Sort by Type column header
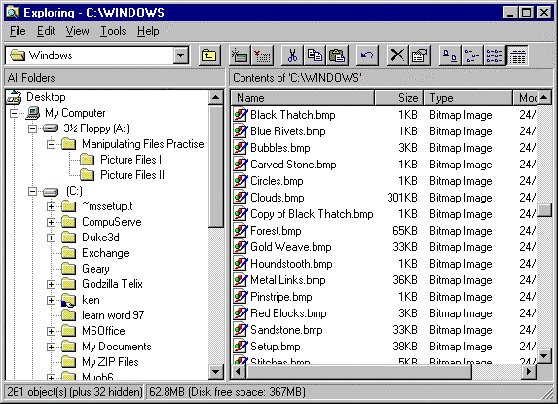558x404 pixels. pyautogui.click(x=468, y=98)
